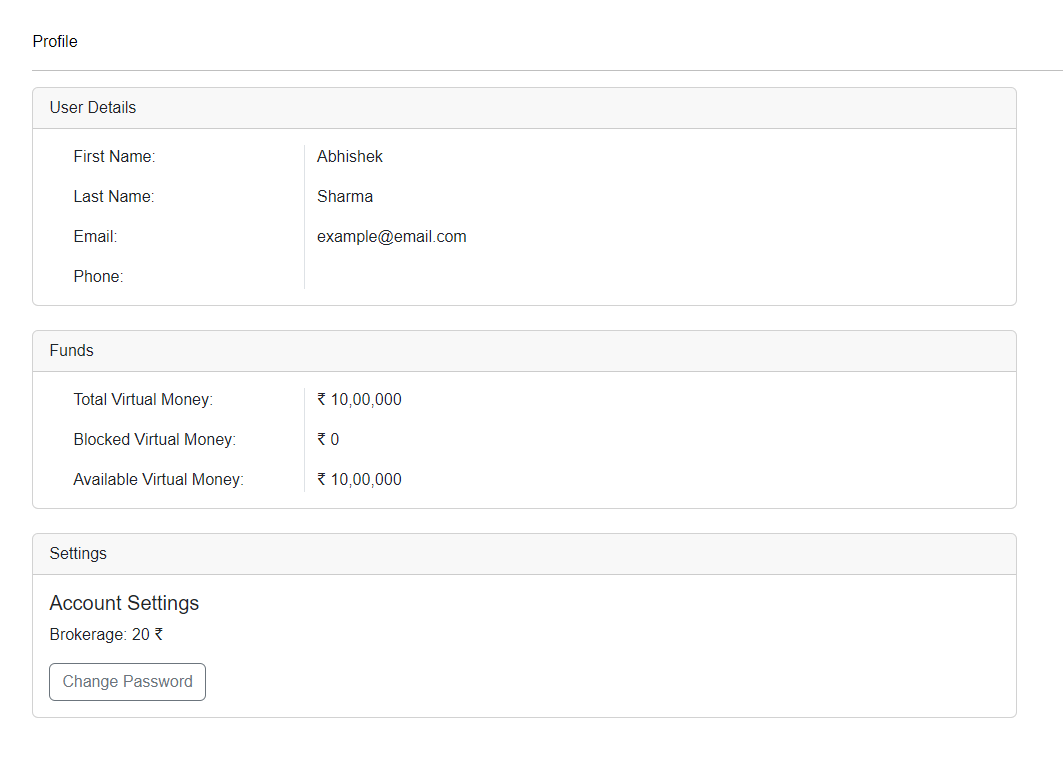This screenshot has height=778, width=1063.
Task: Click the example@email.com email address
Action: pos(391,237)
